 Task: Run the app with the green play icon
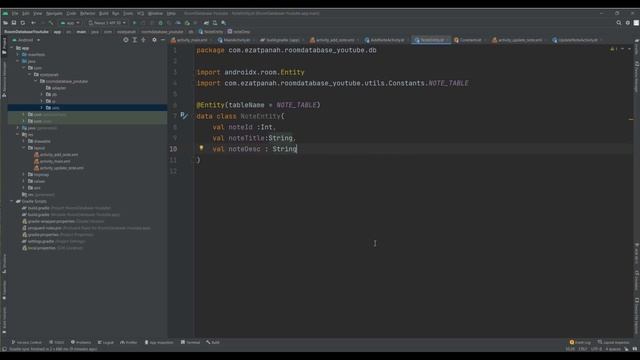click(134, 23)
